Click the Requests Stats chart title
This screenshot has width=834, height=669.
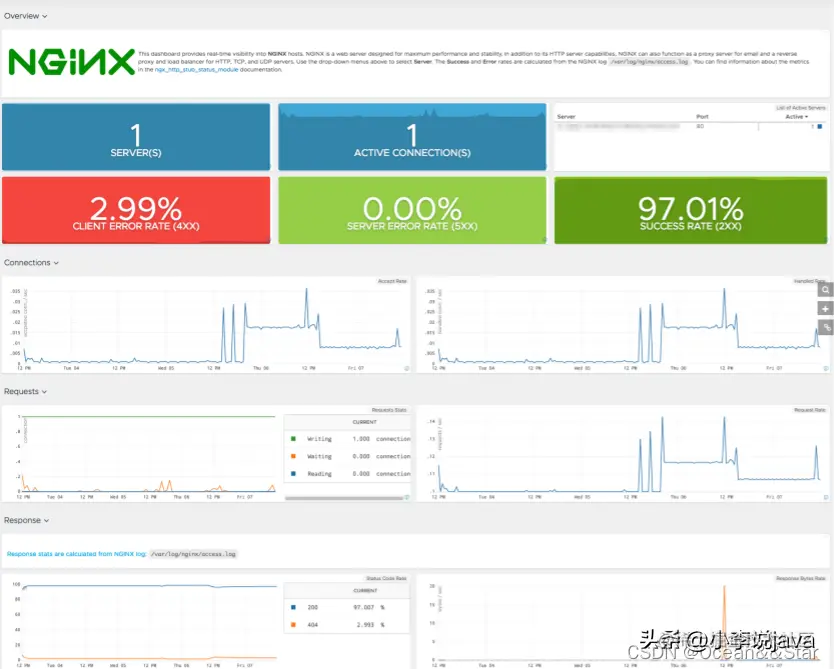[389, 410]
